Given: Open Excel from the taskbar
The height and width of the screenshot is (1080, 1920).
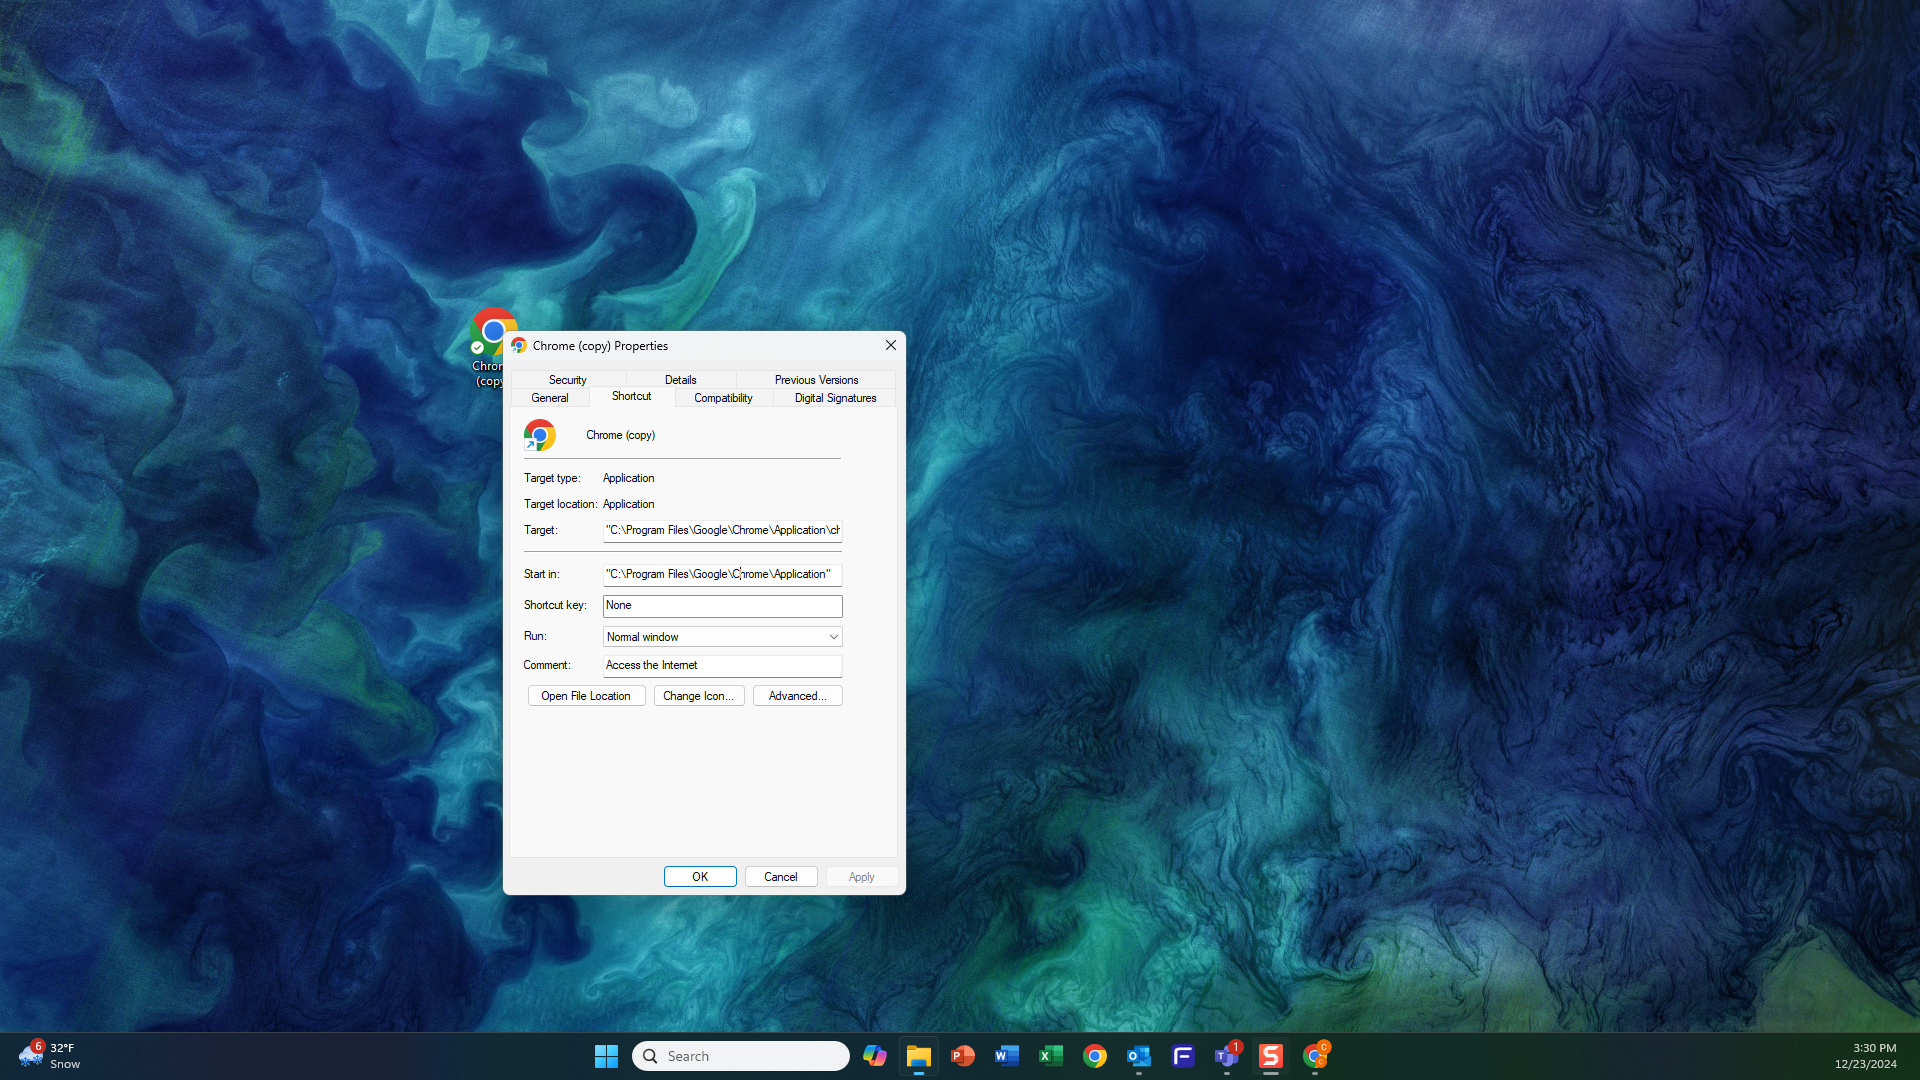Looking at the screenshot, I should (1050, 1056).
